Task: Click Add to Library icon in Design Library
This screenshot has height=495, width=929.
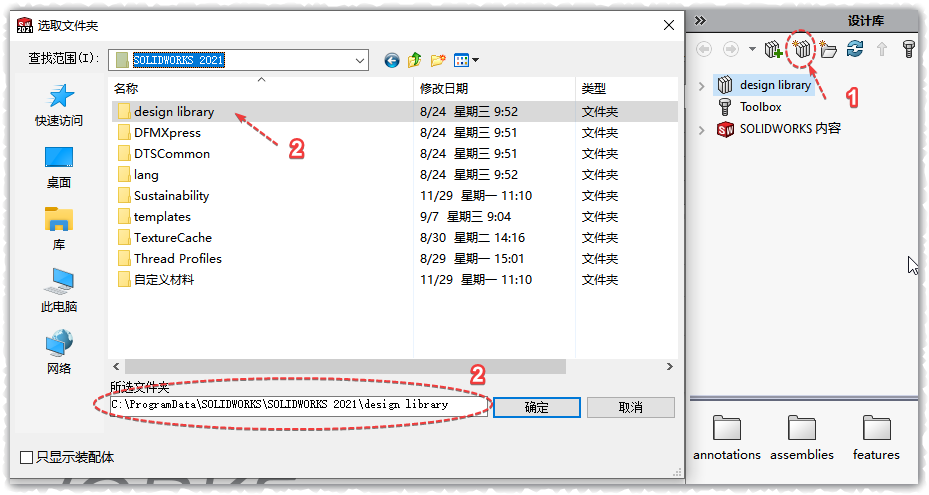Action: [773, 49]
